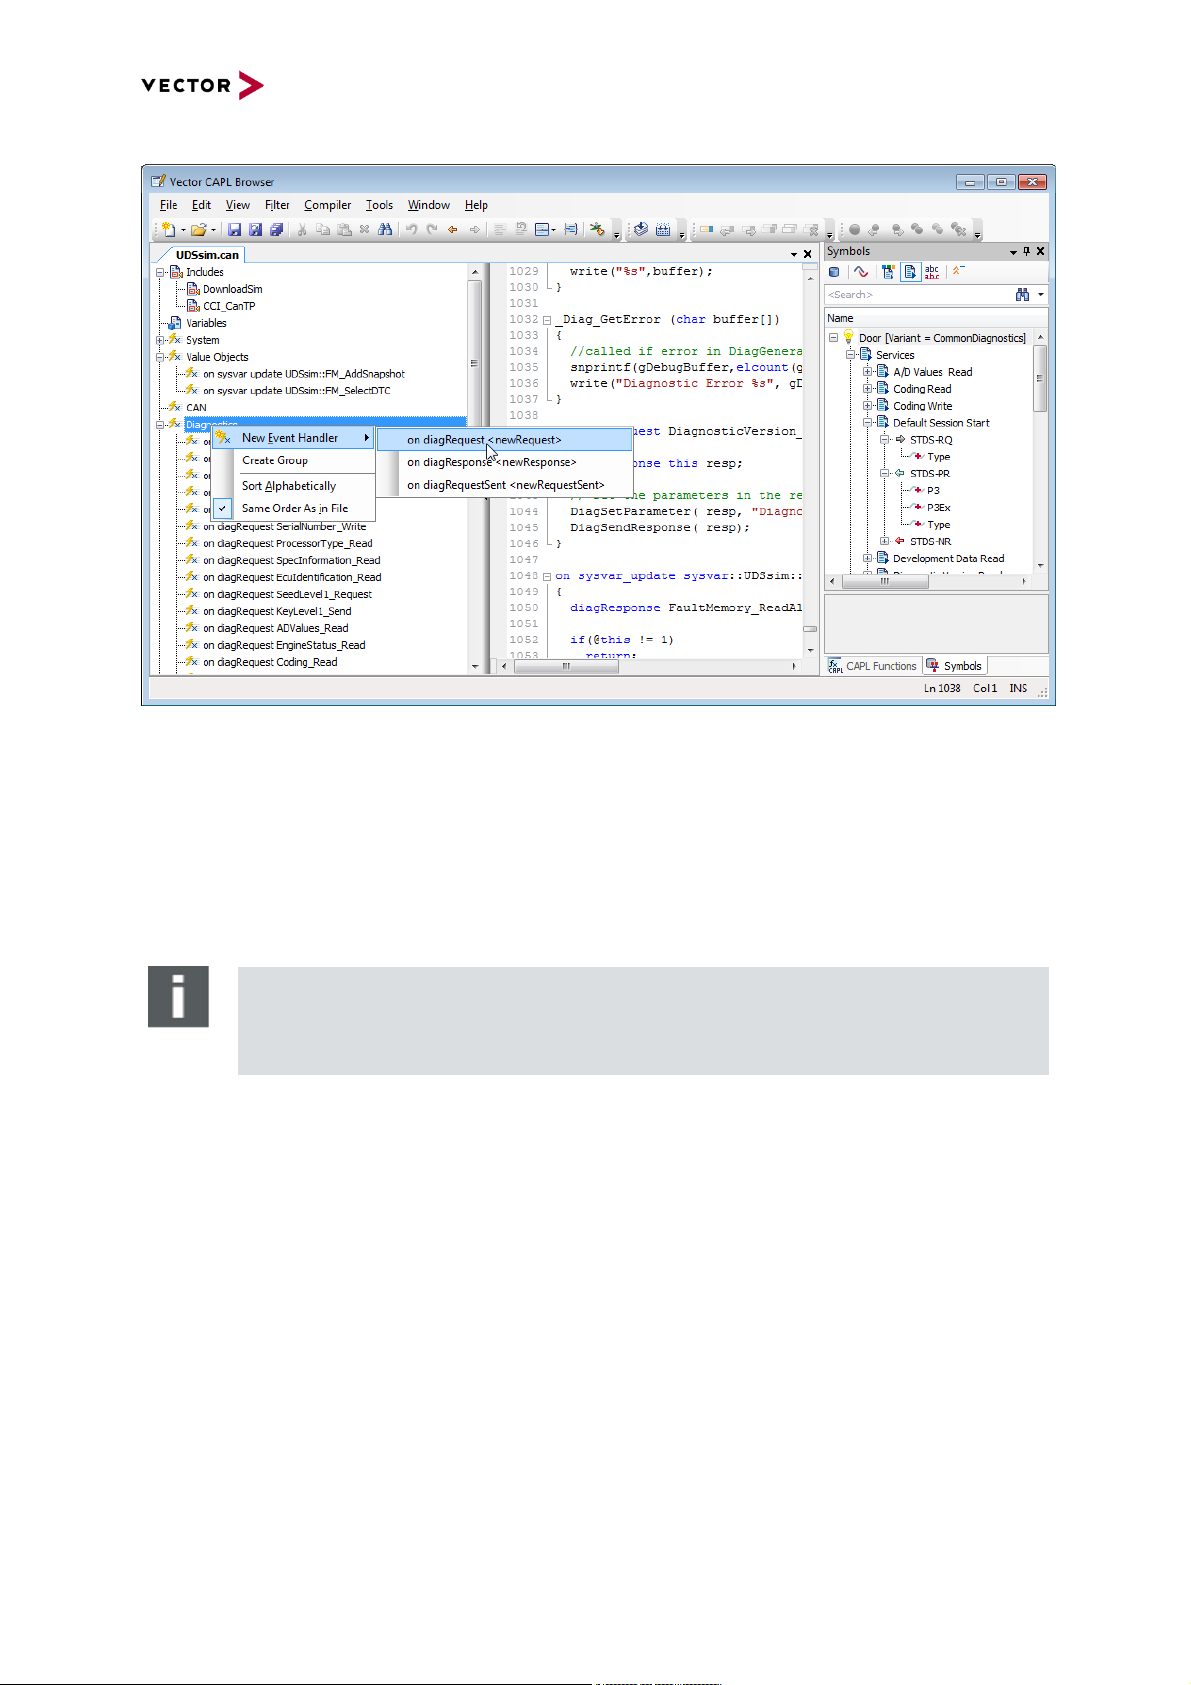
Task: Click the binoculars search icon in Symbols panel
Action: click(1022, 294)
